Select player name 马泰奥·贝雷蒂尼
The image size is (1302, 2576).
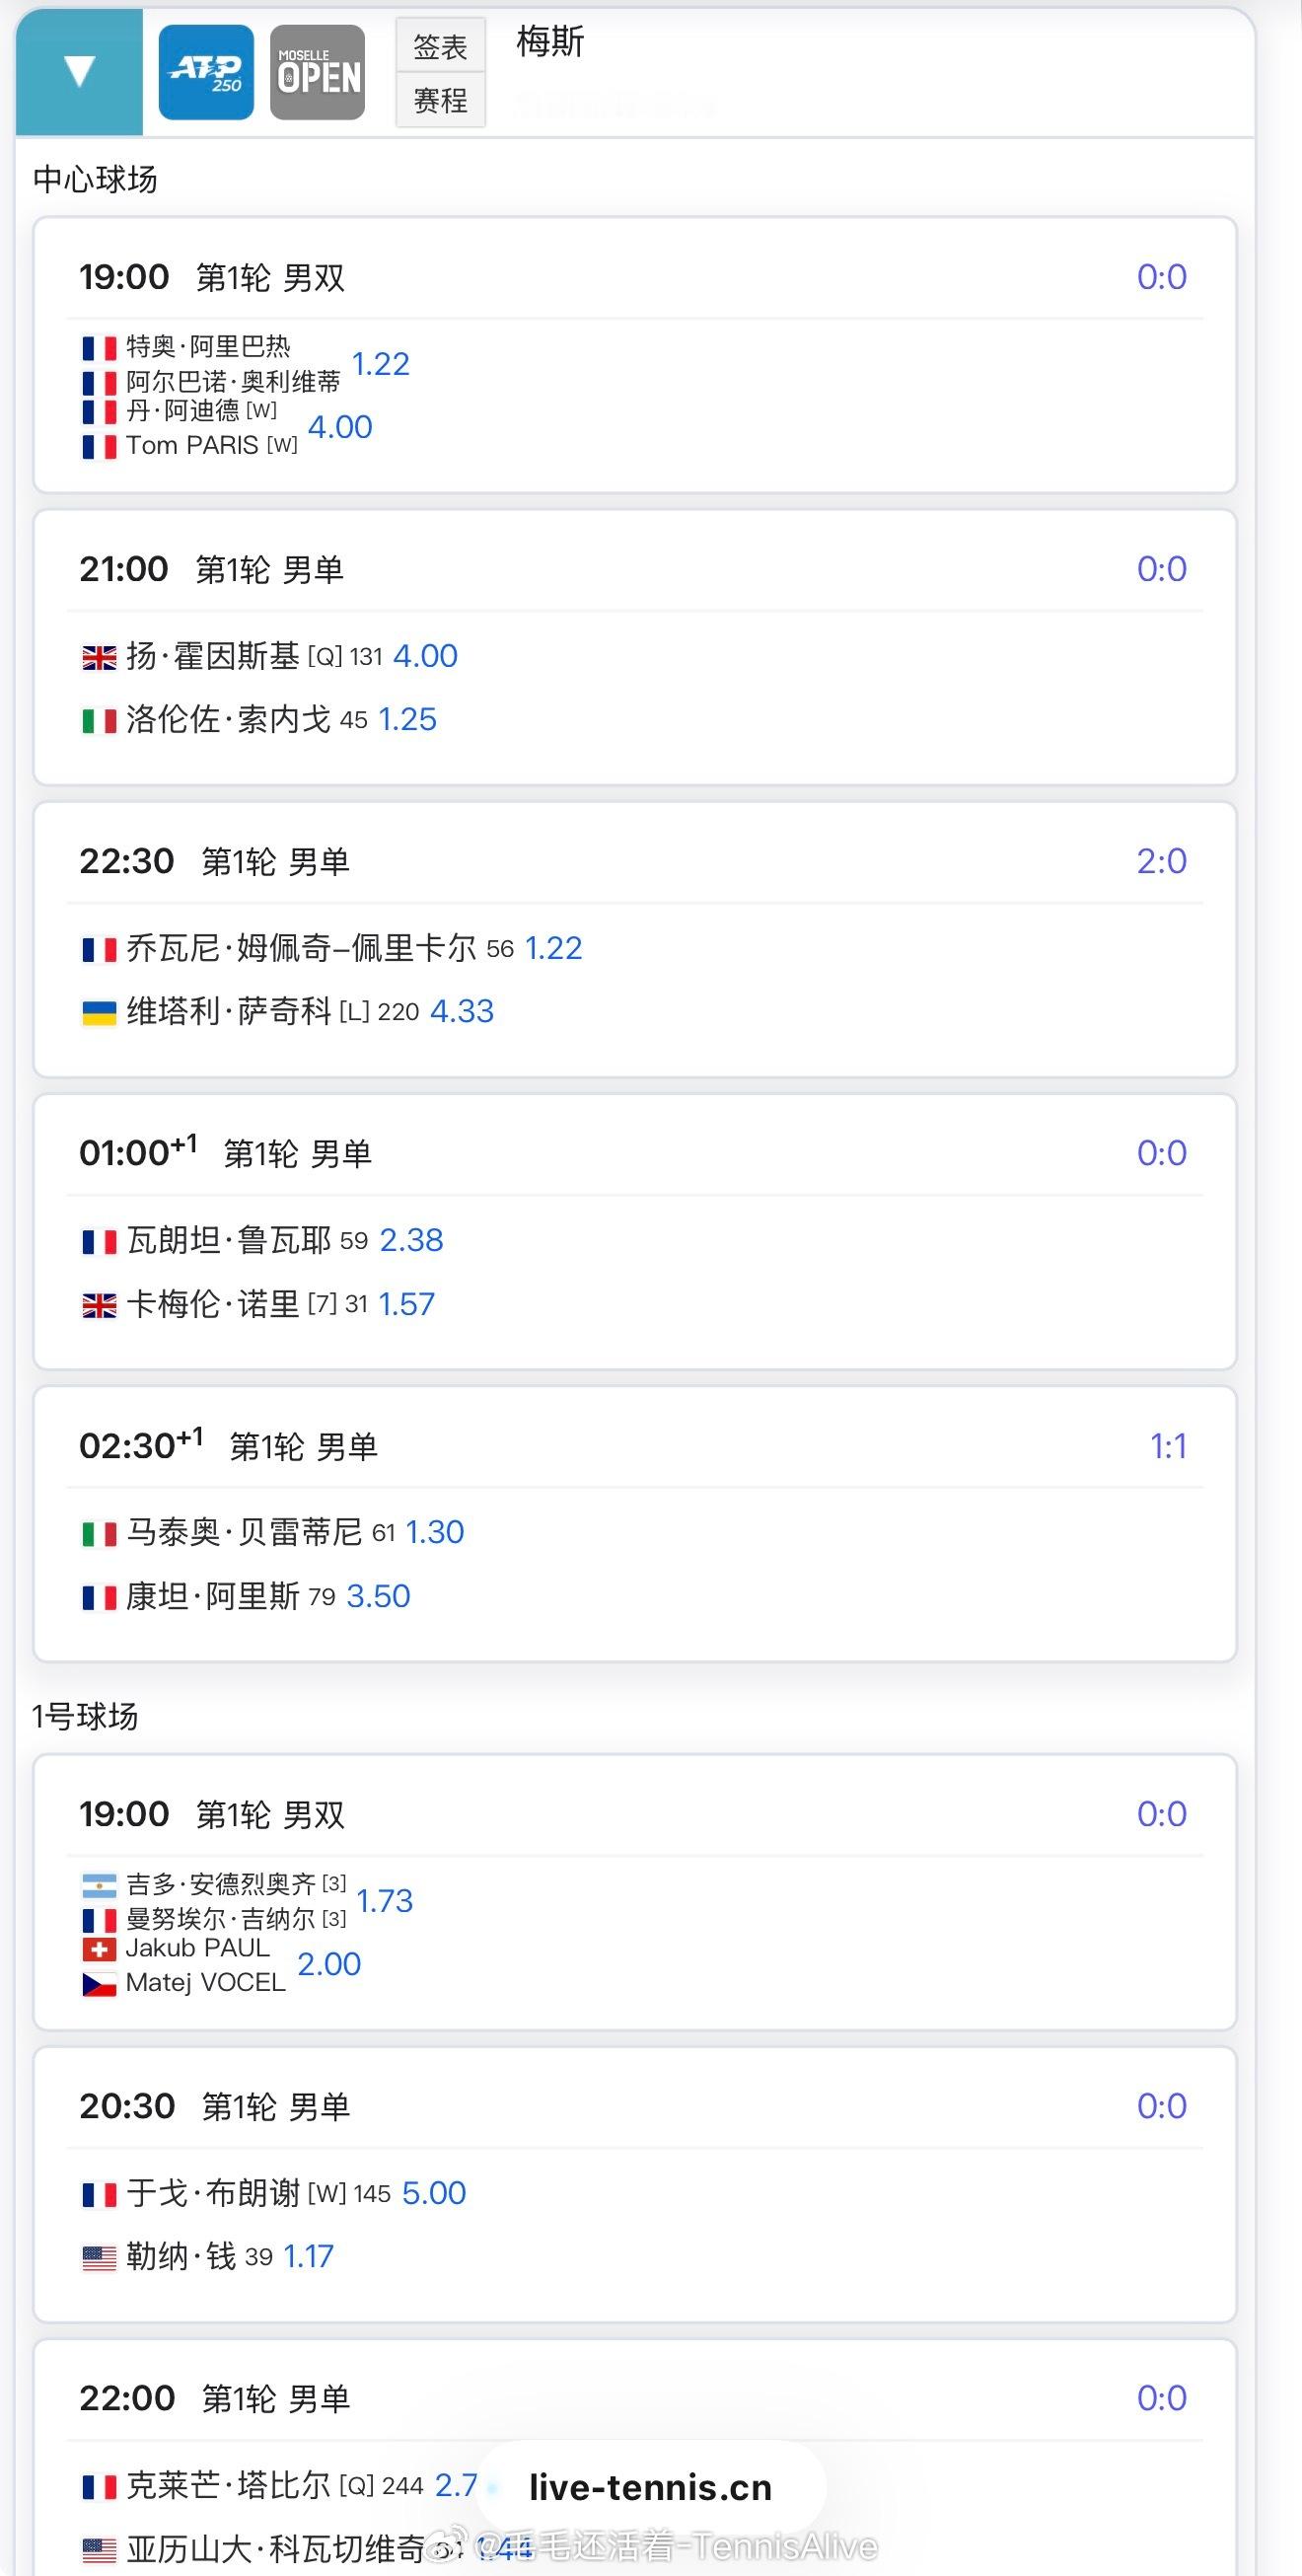(244, 1532)
